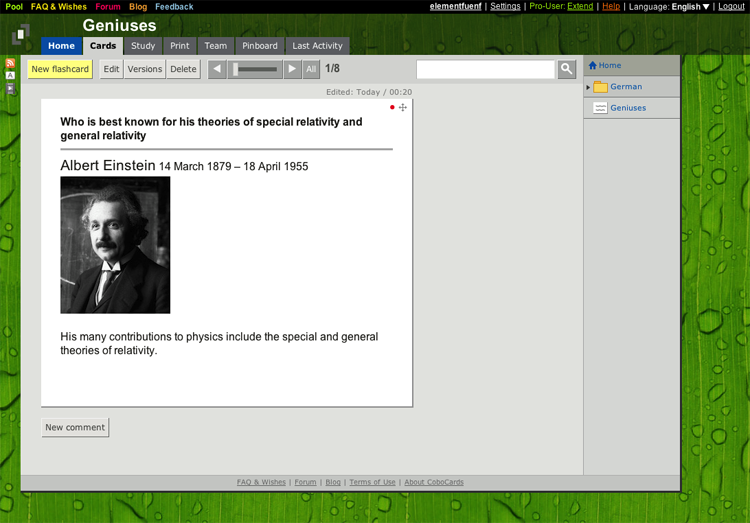Click into the search input field
Screen dimensions: 750x523
click(x=485, y=69)
